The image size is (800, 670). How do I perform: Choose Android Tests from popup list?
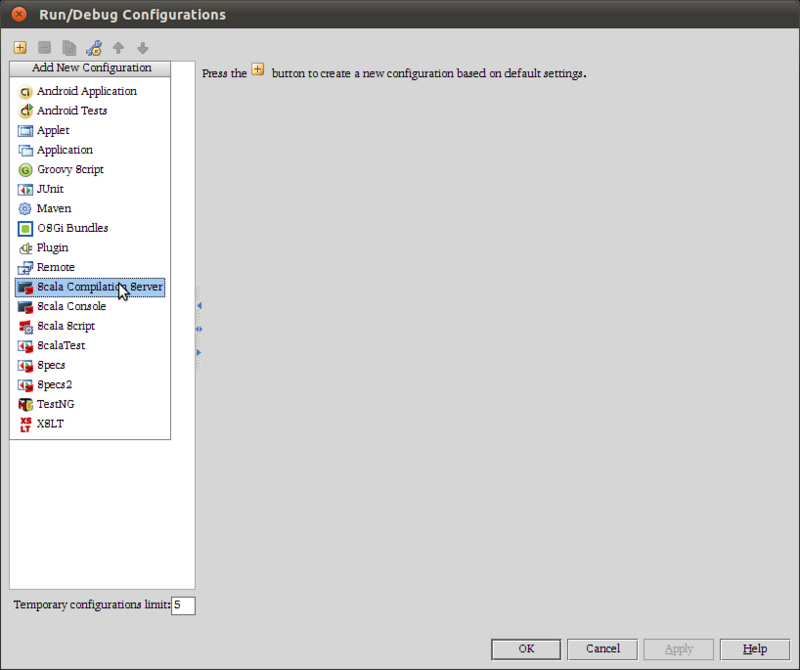click(90, 111)
